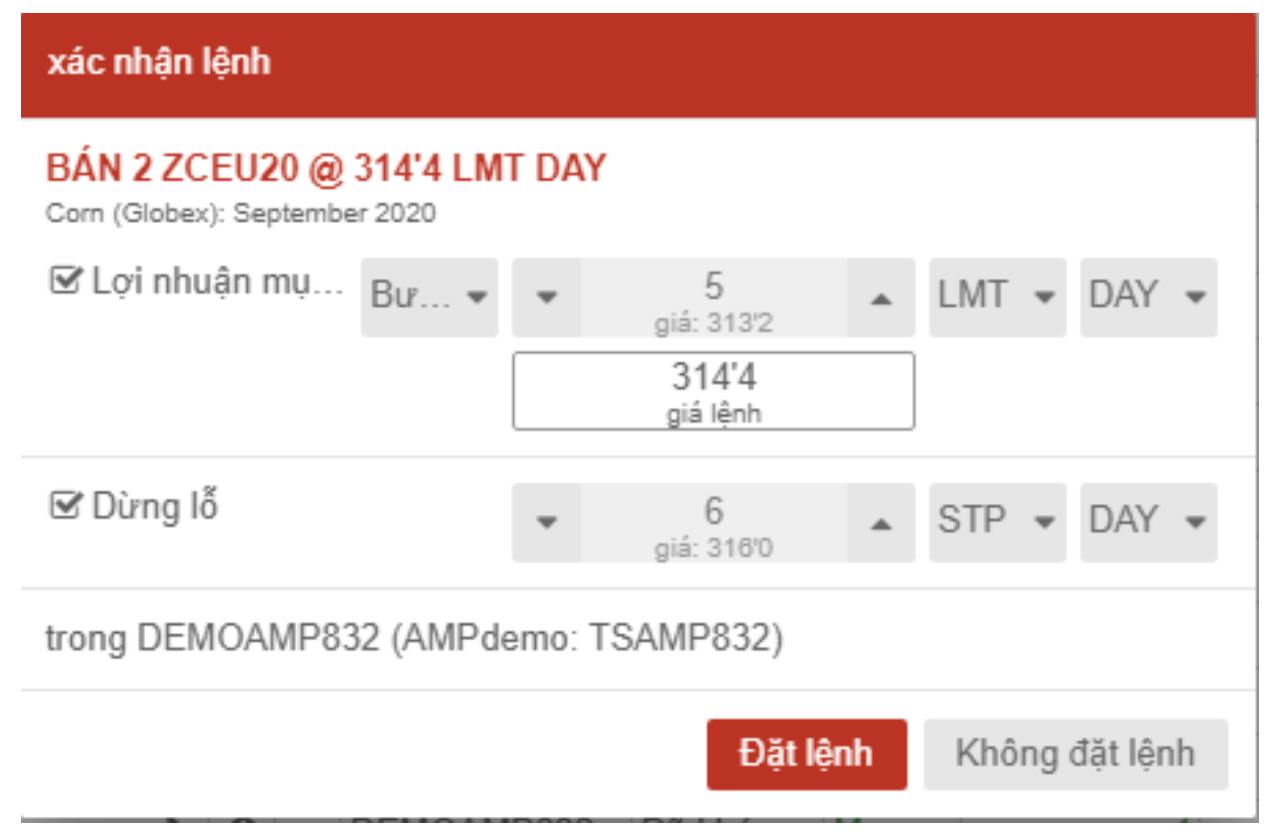Open profit target DAY duration dropdown
1280x832 pixels.
(x=1148, y=297)
